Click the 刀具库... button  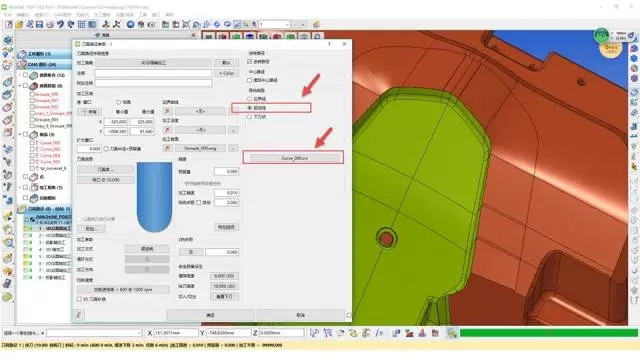click(105, 169)
